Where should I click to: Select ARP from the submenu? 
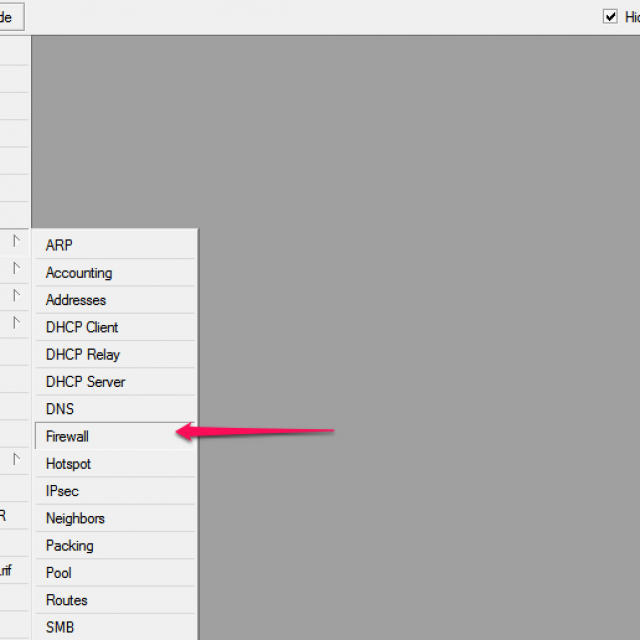(x=59, y=245)
